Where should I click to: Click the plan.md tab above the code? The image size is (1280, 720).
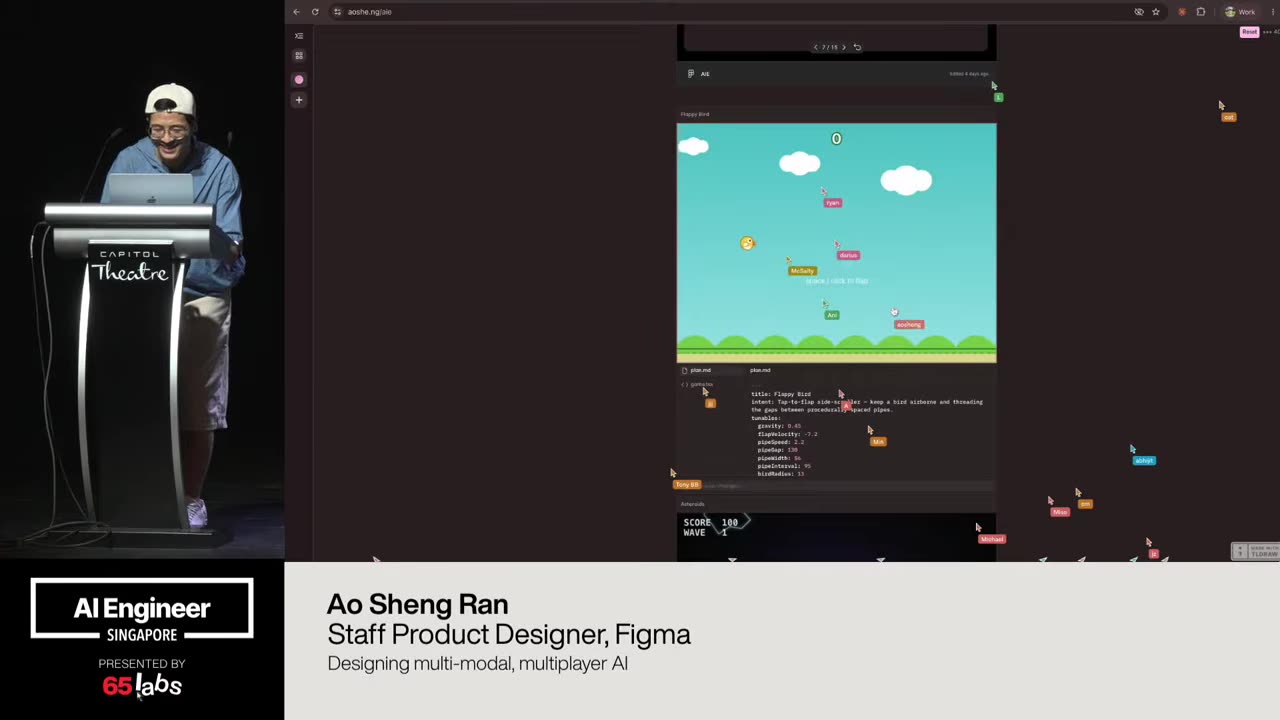coord(760,370)
